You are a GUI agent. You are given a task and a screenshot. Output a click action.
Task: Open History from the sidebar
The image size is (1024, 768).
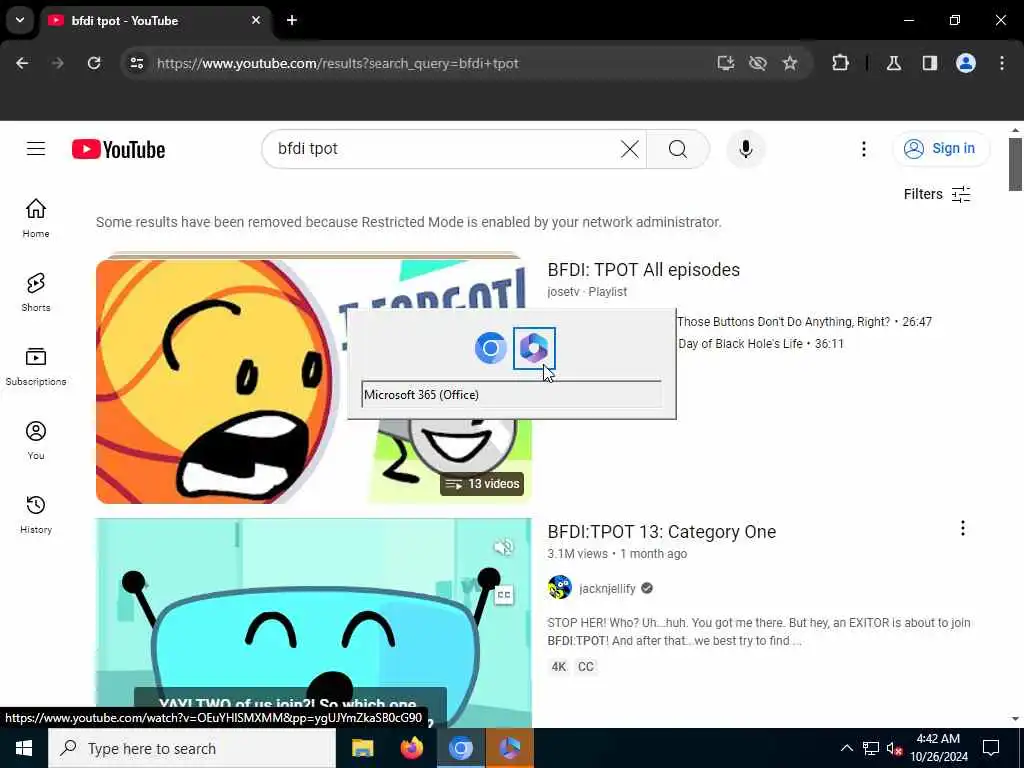click(36, 514)
